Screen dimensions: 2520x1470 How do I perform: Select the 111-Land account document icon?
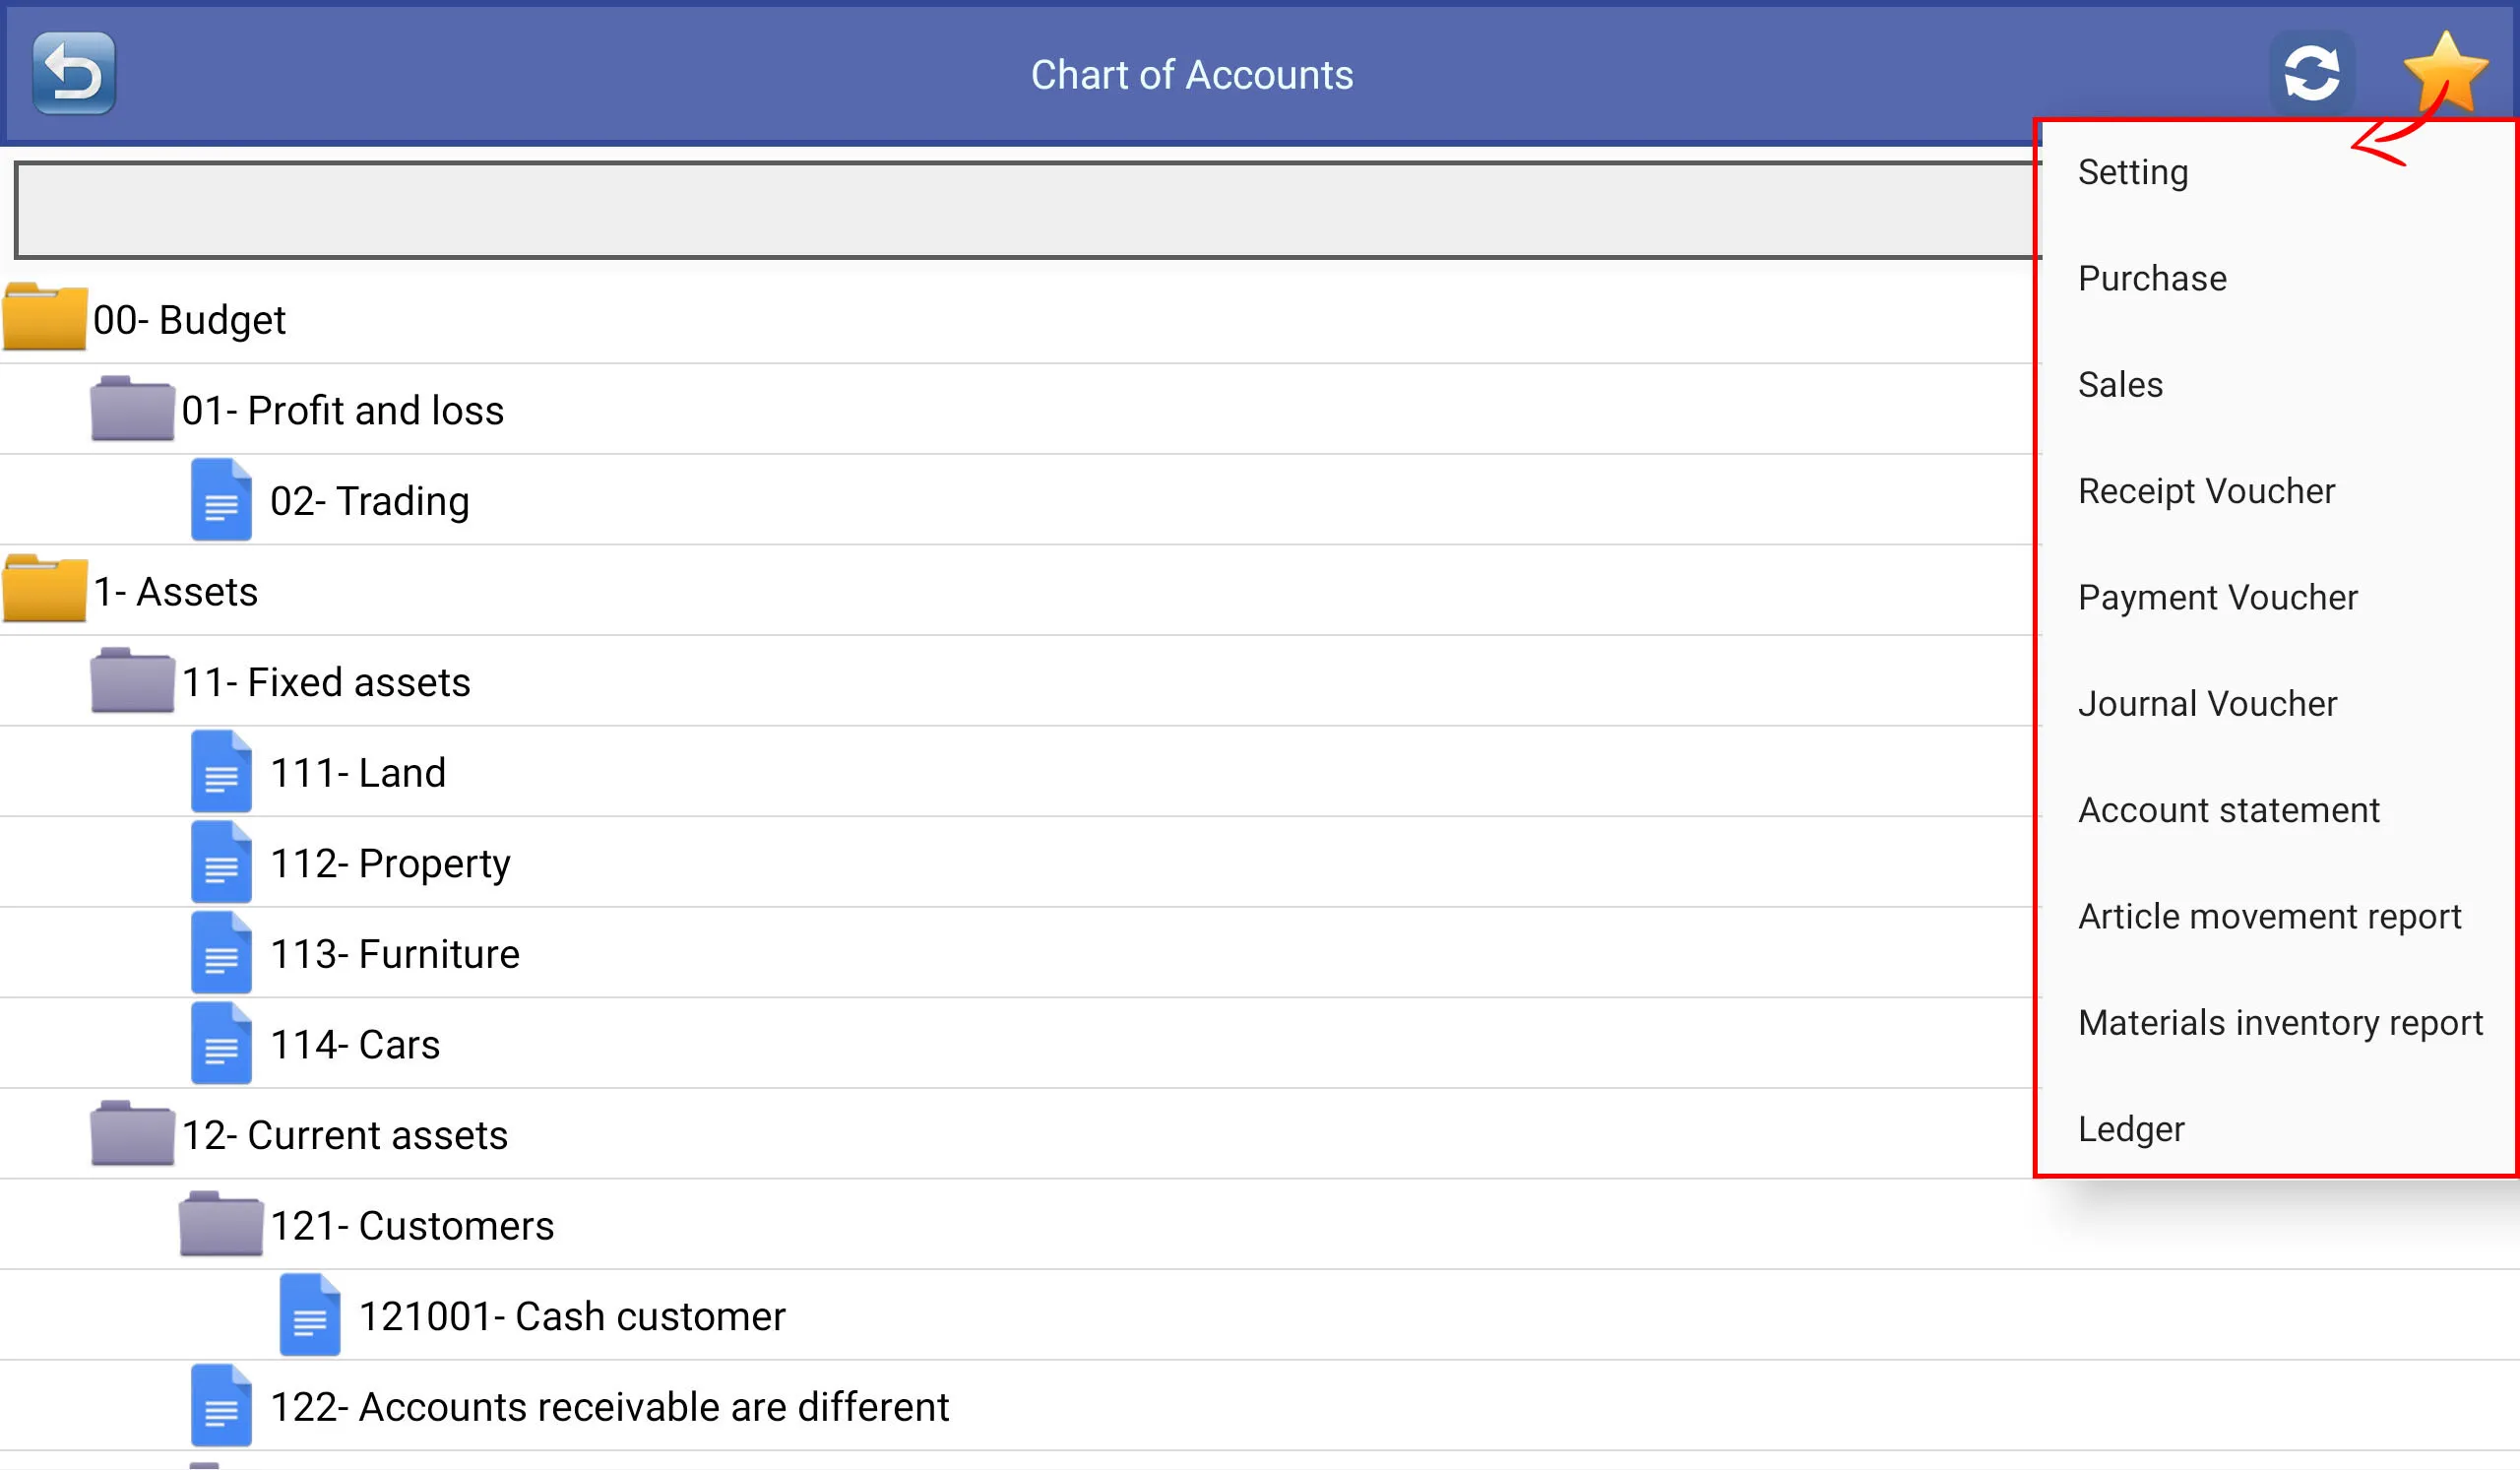click(x=222, y=772)
